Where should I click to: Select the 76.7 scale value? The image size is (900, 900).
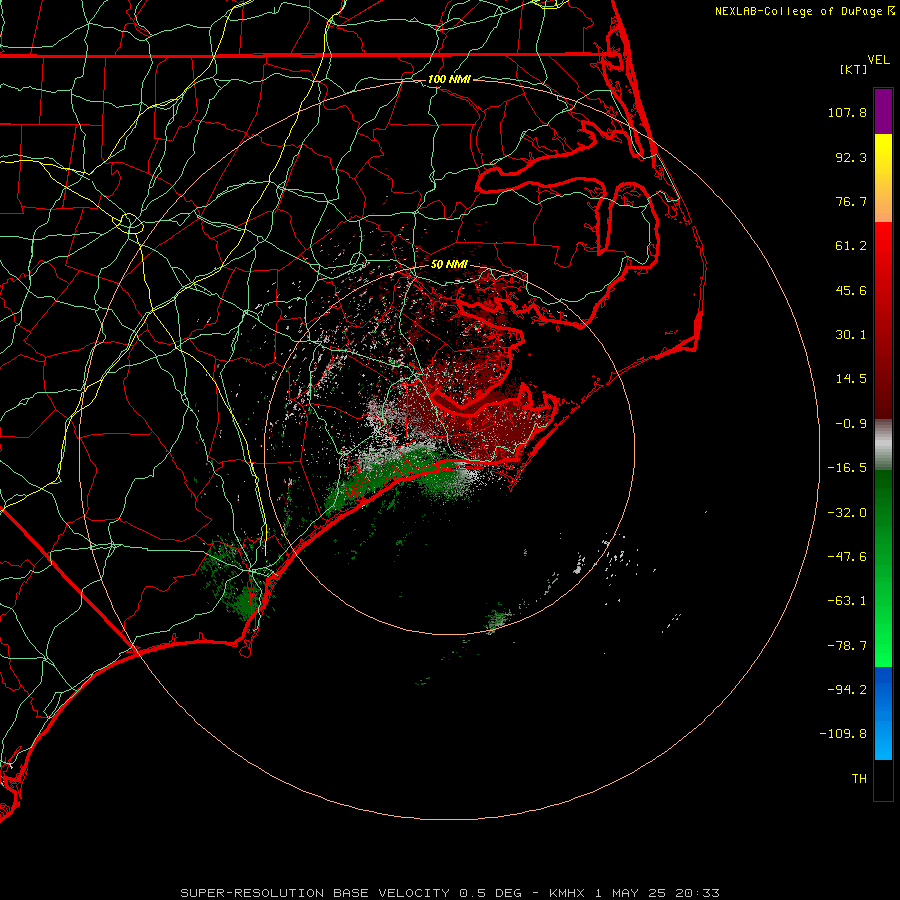pos(851,201)
